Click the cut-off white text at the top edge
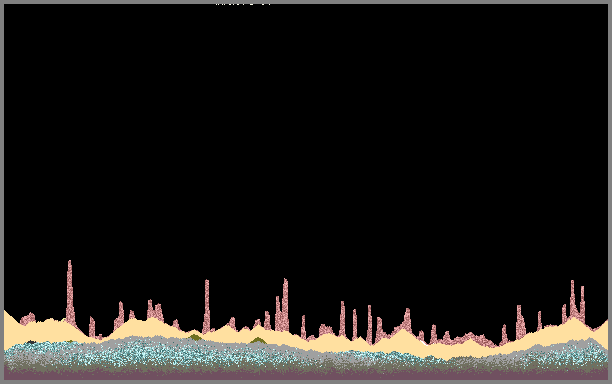612x384 pixels. (x=243, y=4)
